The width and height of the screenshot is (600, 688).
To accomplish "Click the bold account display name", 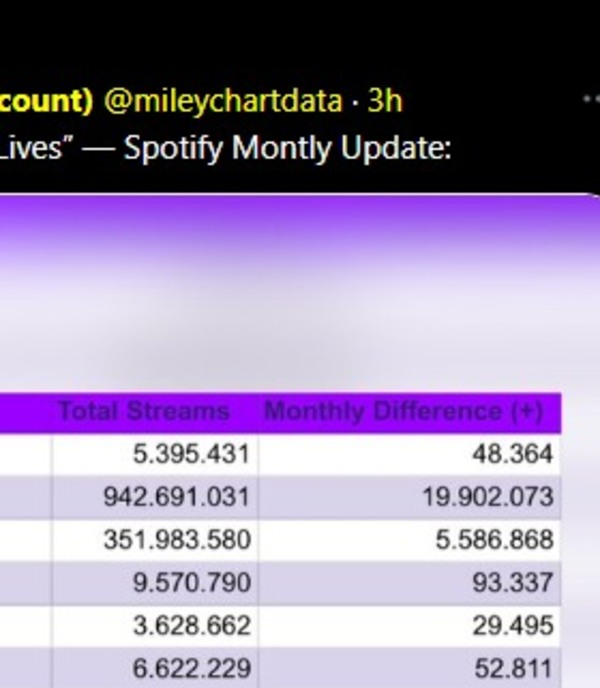I will [45, 101].
